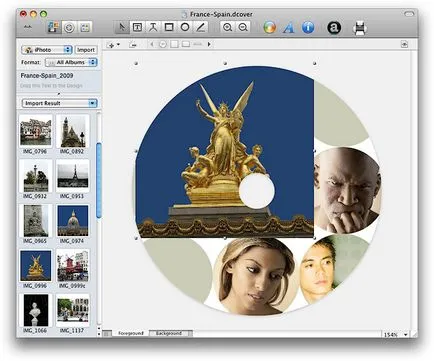Click the zoom out magnifier

243,27
